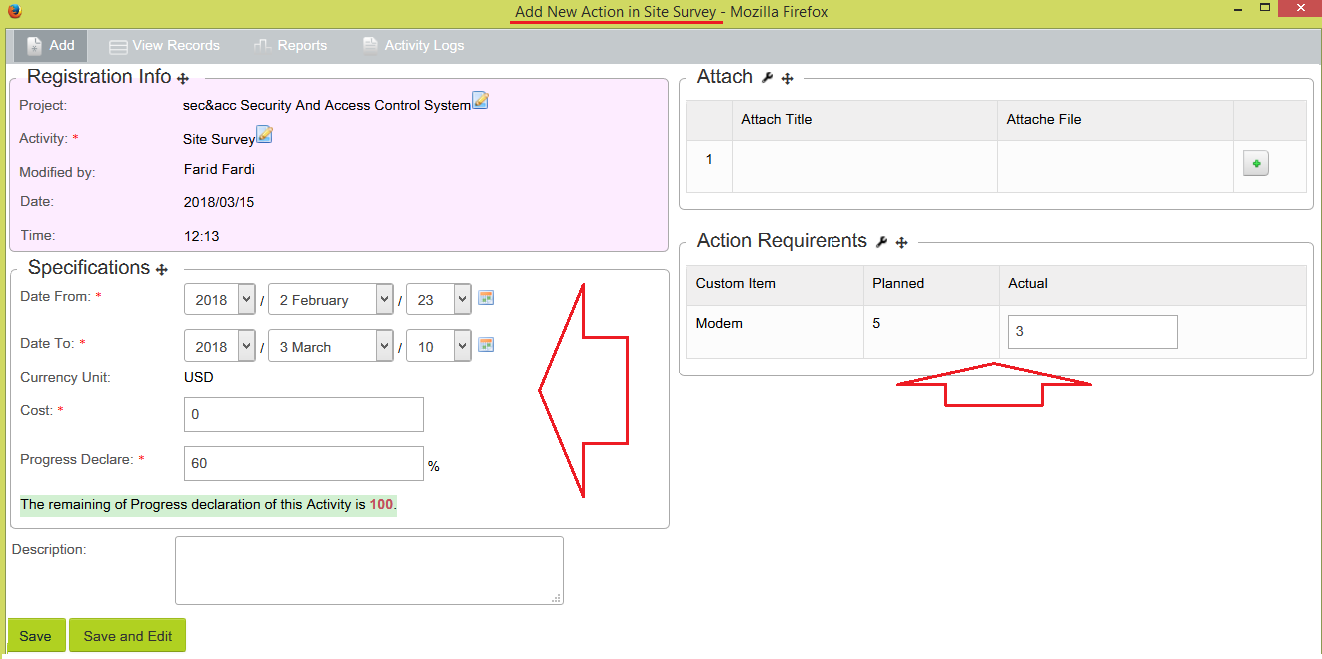Viewport: 1322px width, 659px height.
Task: Click the Actual value field for Modem
Action: click(x=1092, y=332)
